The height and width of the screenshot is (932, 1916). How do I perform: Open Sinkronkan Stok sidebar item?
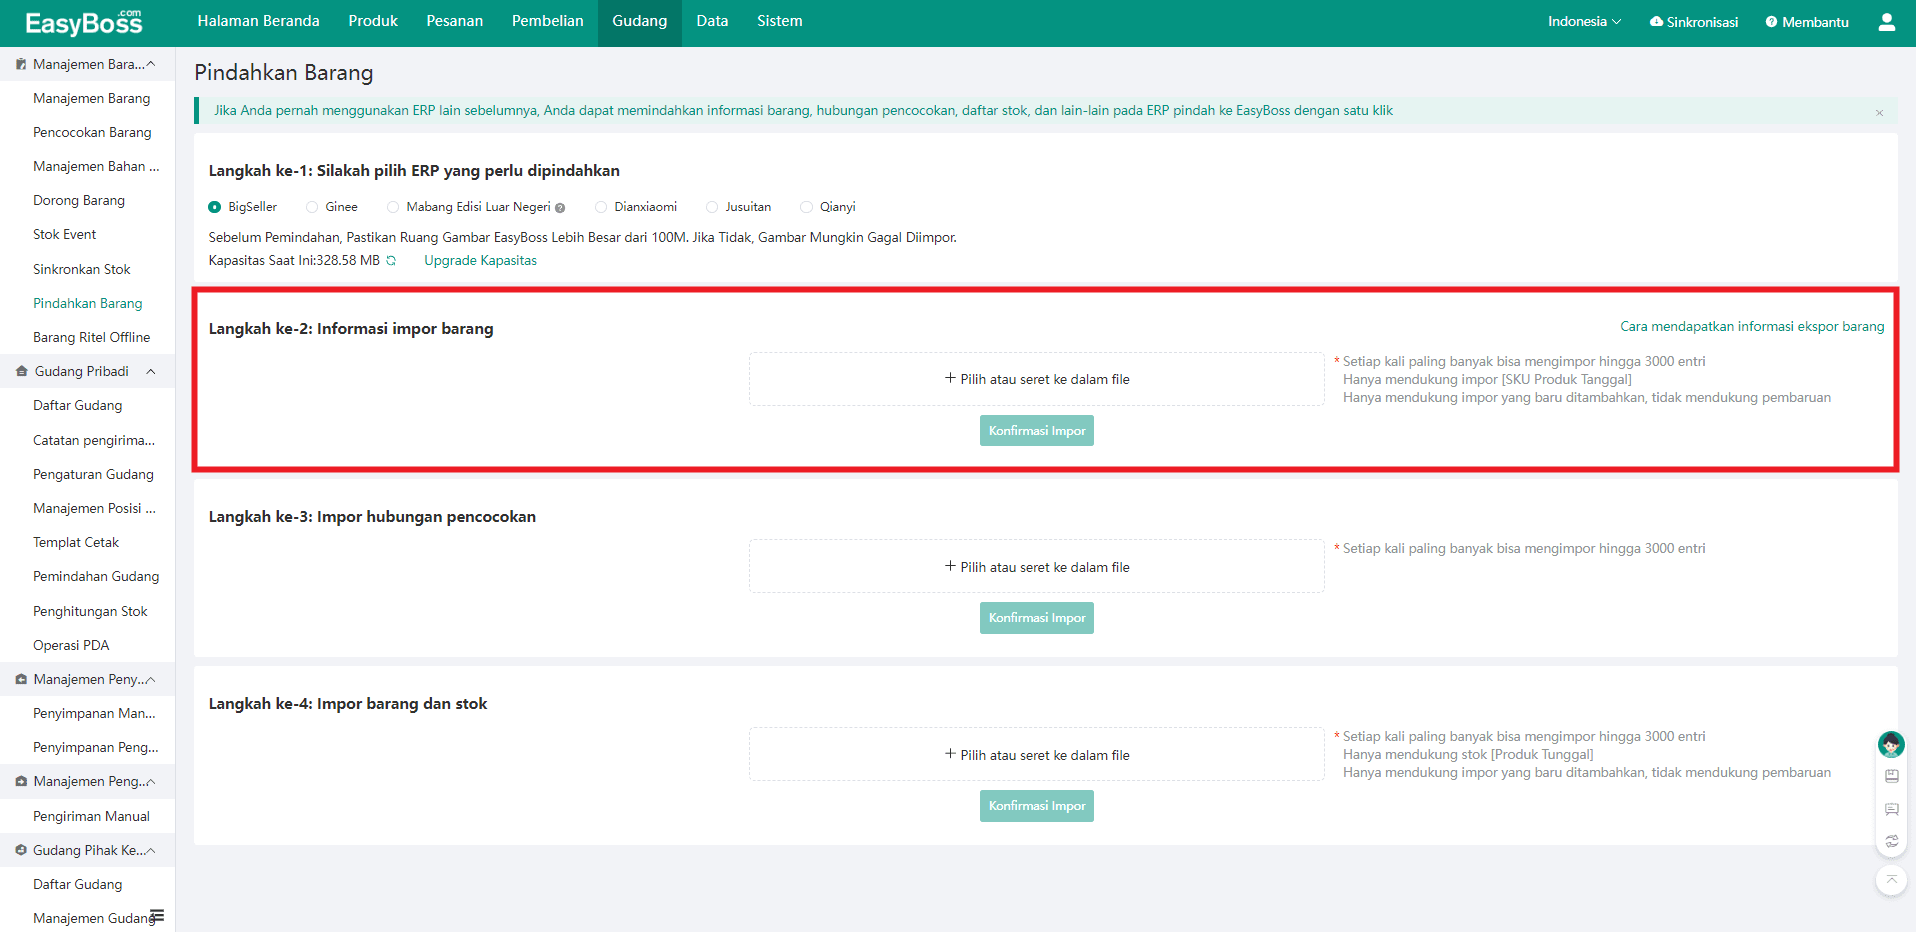tap(82, 269)
